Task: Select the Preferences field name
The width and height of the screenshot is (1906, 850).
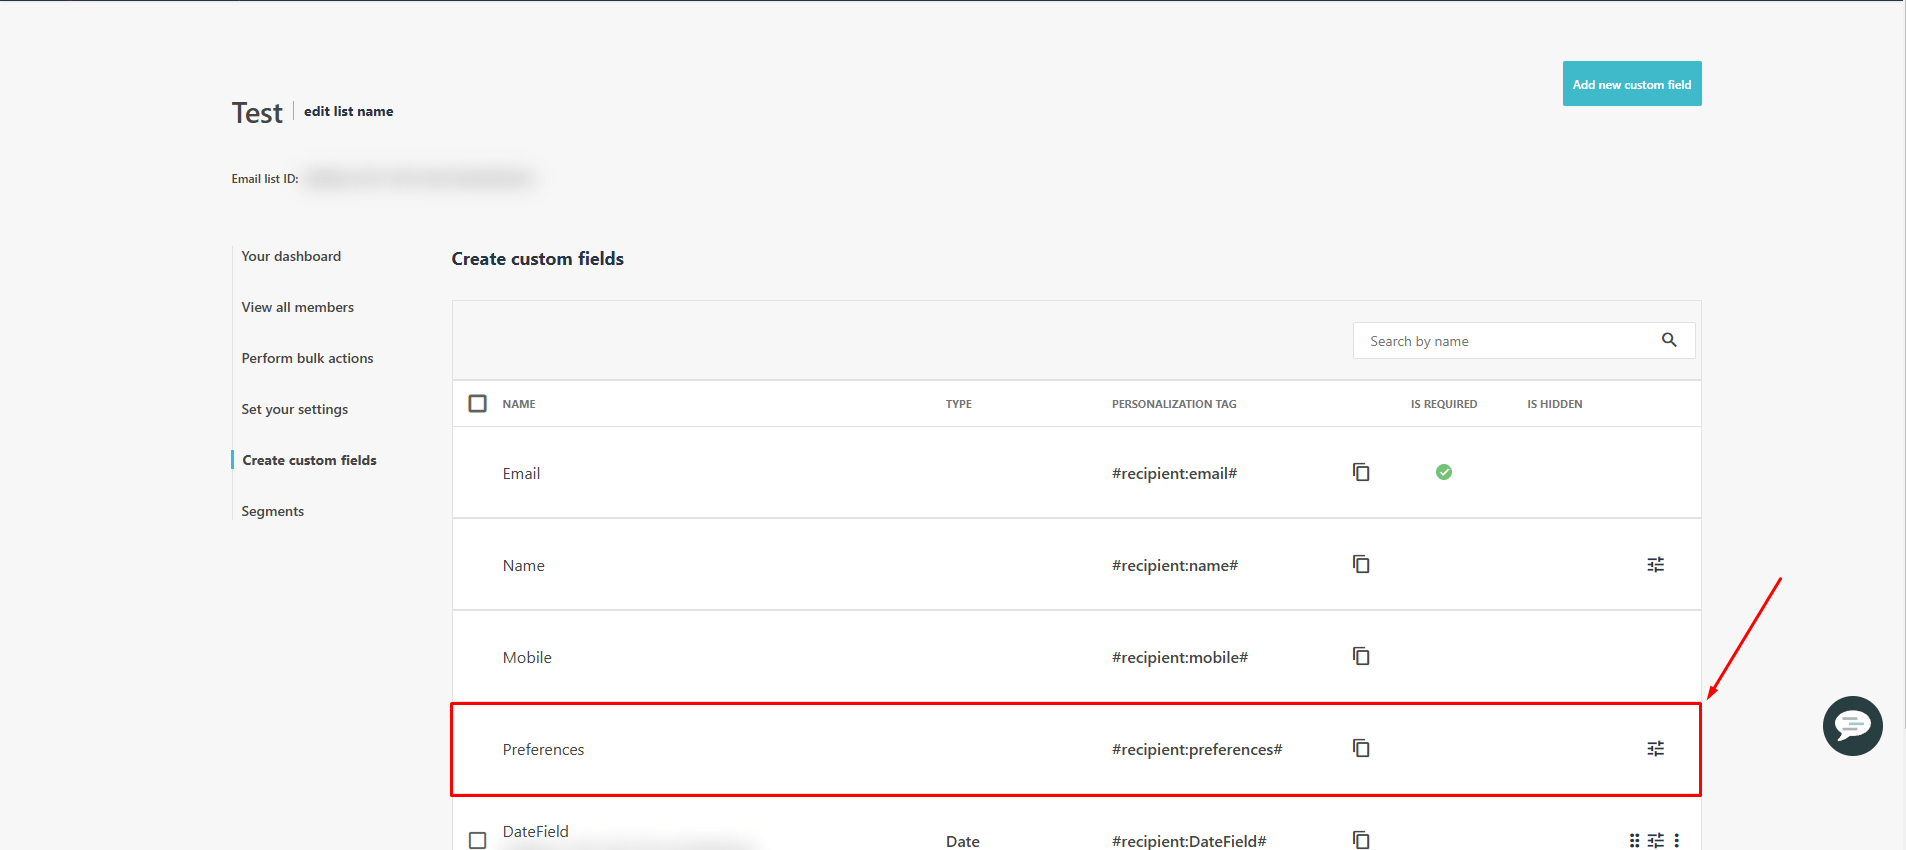Action: [x=543, y=749]
